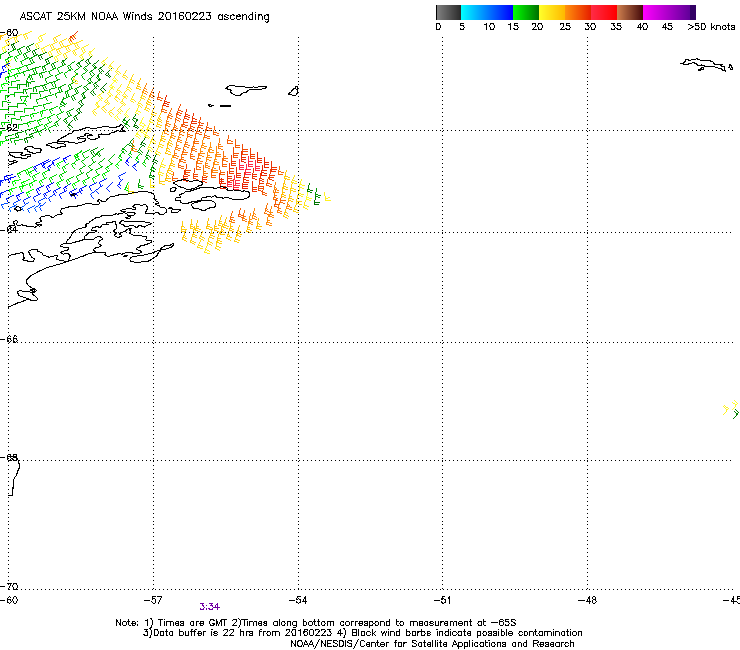The width and height of the screenshot is (740, 650).
Task: Click the gray 0–5 knot segment of the color bar
Action: tap(448, 12)
